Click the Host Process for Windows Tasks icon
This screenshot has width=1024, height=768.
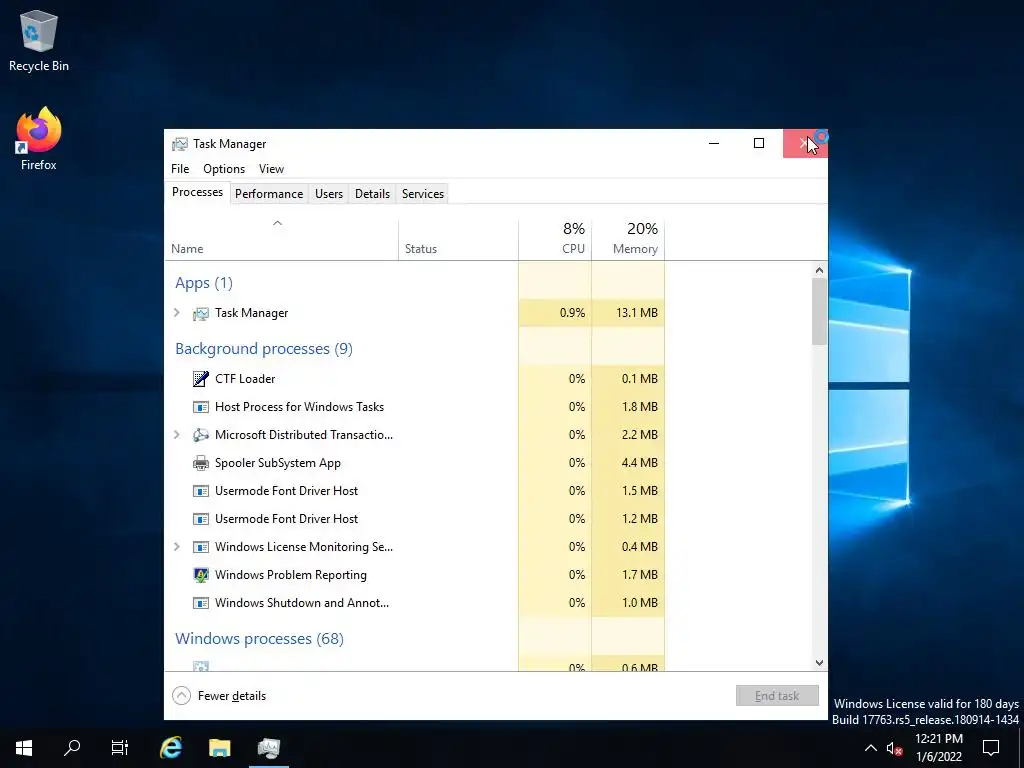(x=200, y=407)
